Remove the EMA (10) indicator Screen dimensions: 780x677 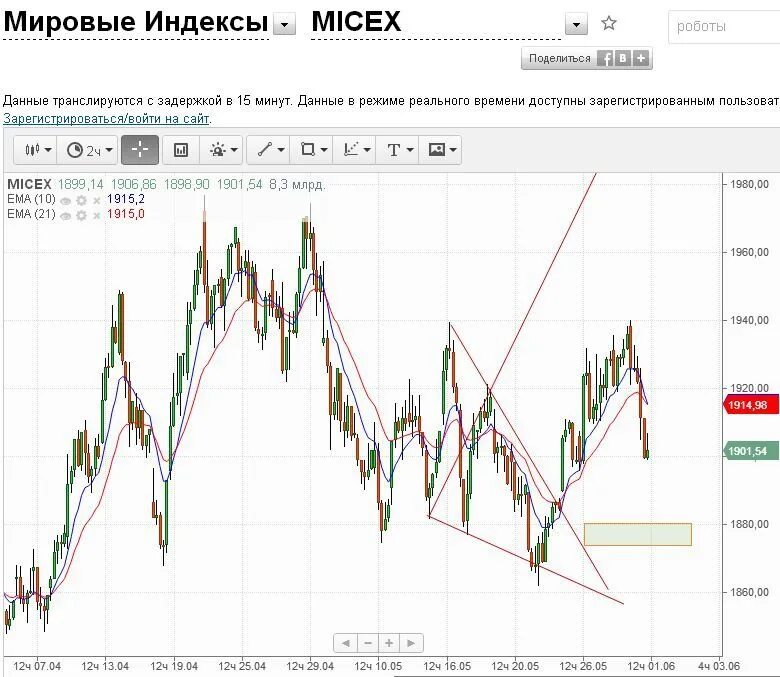point(97,200)
